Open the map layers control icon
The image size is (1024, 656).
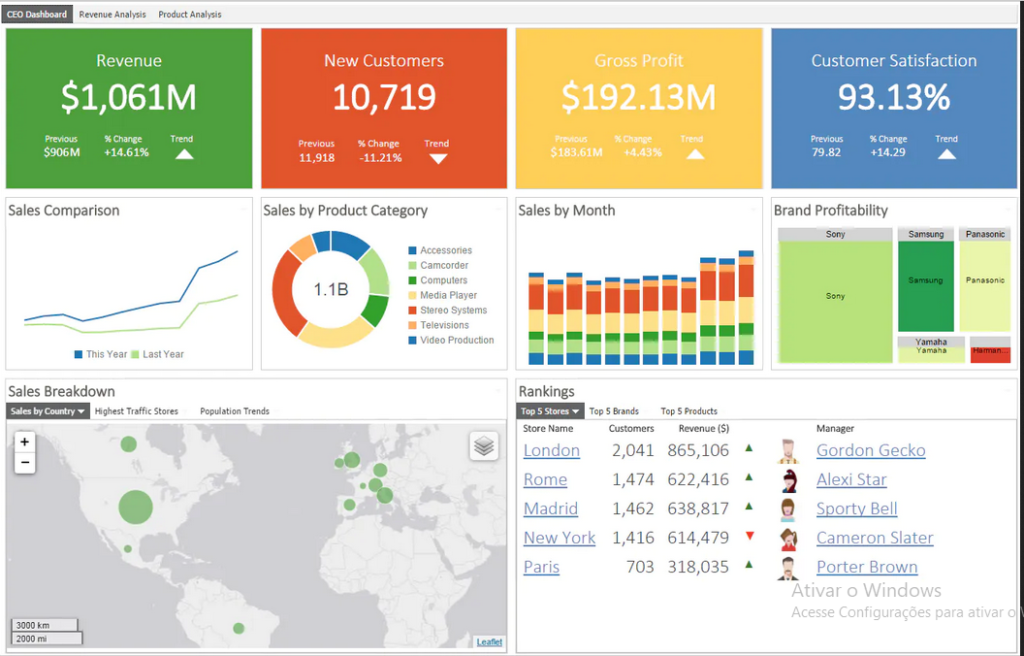click(484, 446)
